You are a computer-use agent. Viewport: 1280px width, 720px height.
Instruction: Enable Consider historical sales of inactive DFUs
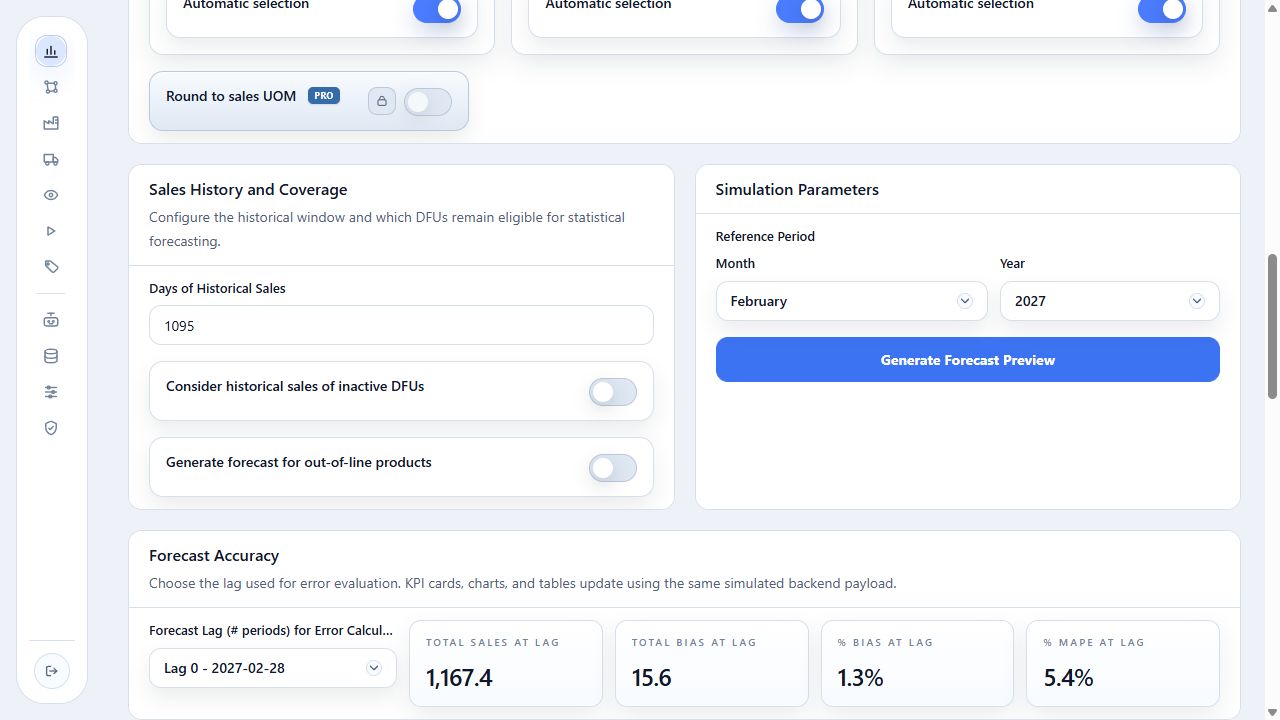[x=613, y=392]
